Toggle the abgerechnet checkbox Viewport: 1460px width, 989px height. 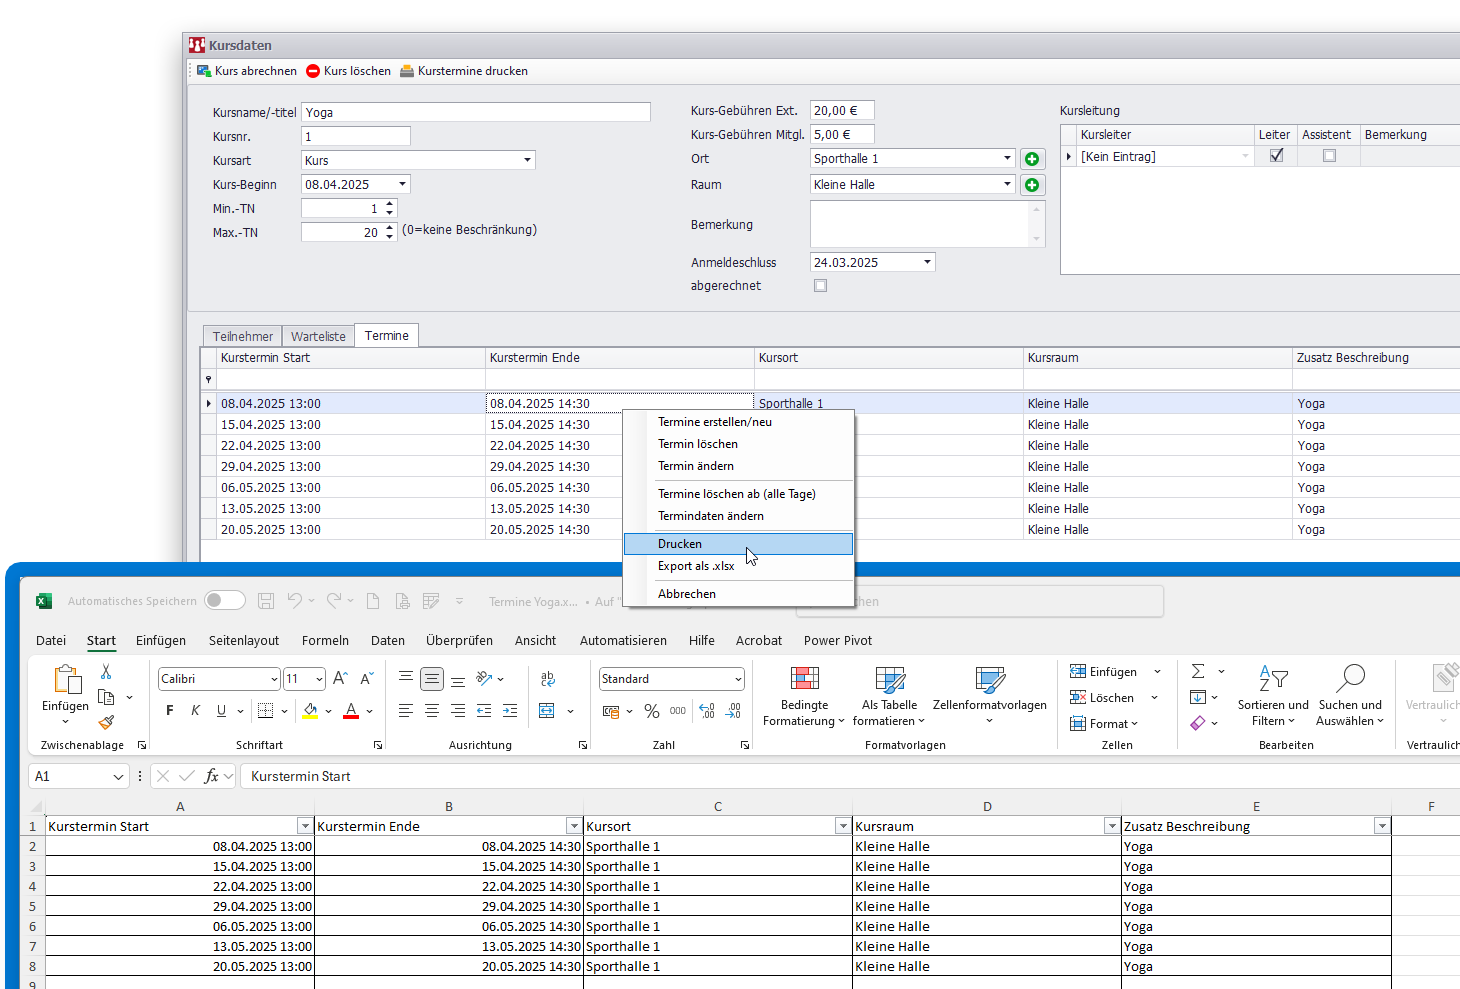click(x=821, y=286)
